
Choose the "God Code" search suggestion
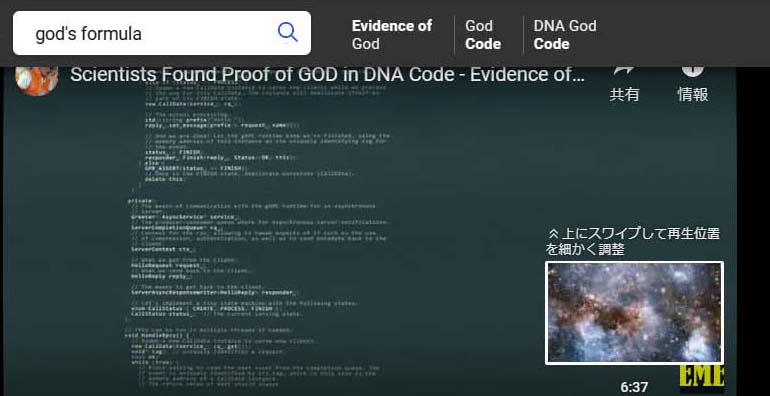[483, 34]
